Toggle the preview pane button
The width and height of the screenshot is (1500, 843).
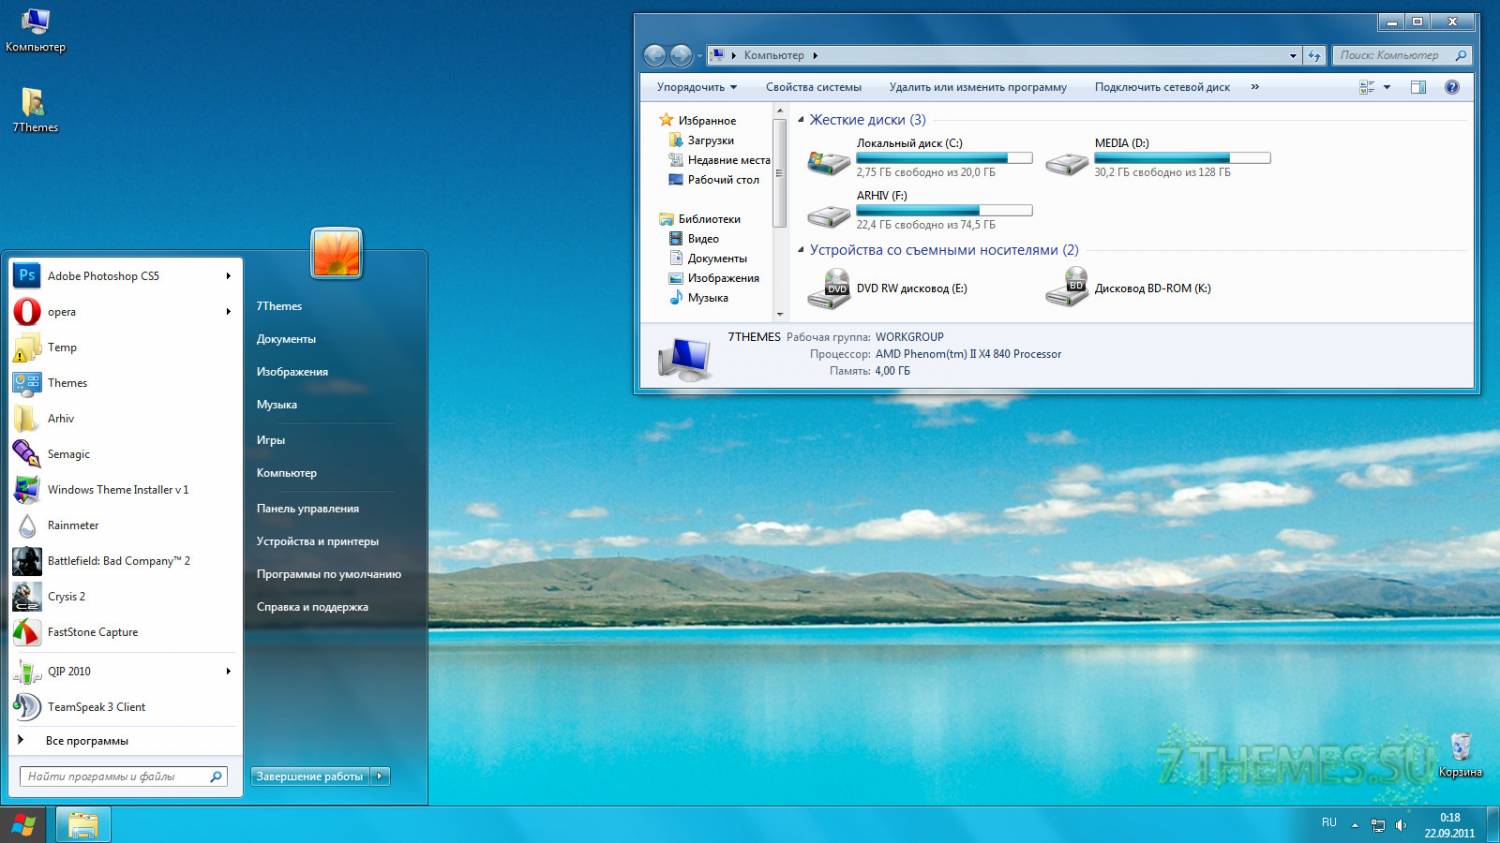1418,87
